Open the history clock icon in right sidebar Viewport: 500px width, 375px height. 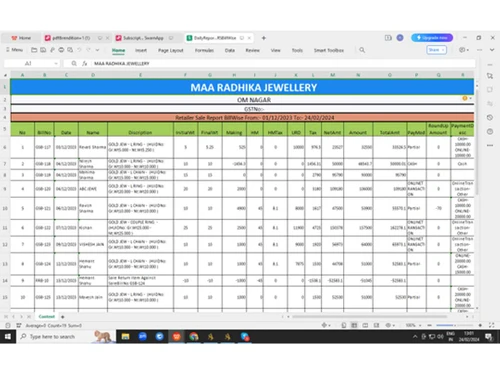[490, 117]
